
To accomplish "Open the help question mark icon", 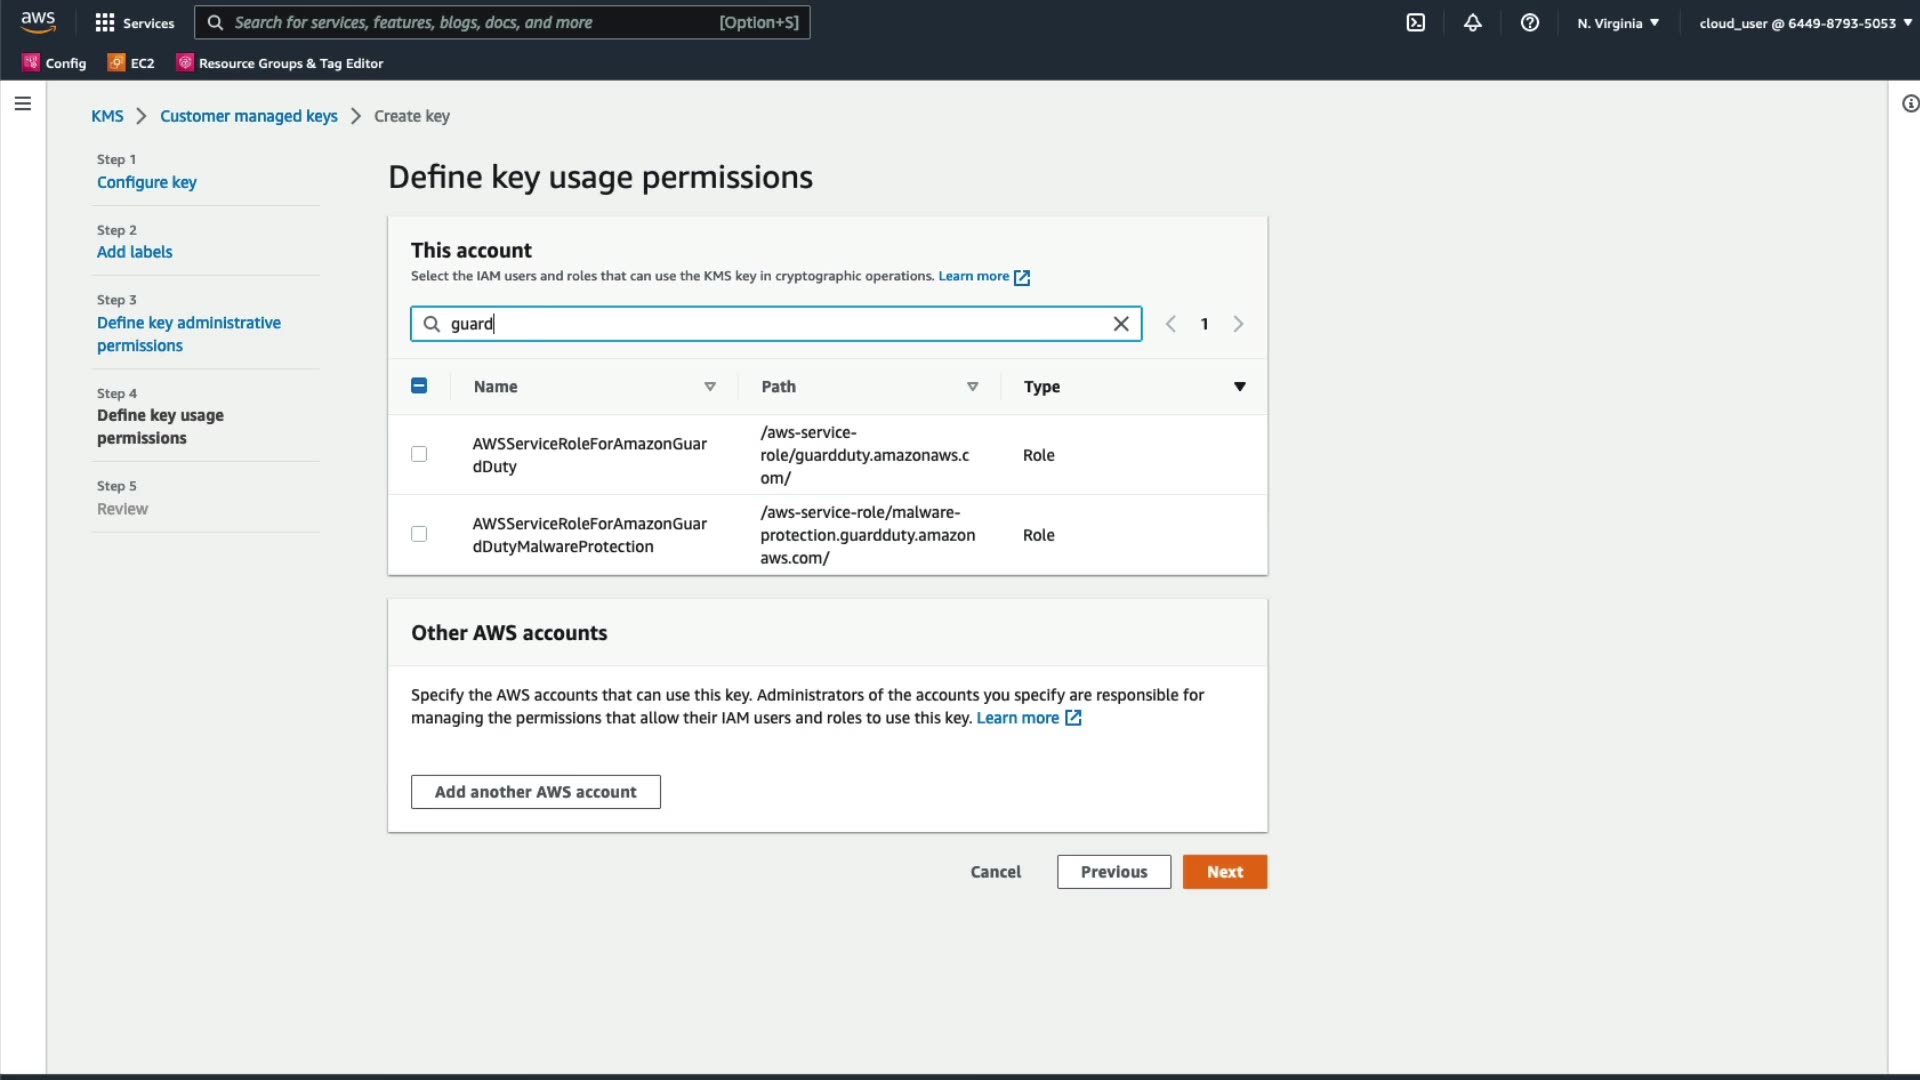I will click(x=1530, y=23).
